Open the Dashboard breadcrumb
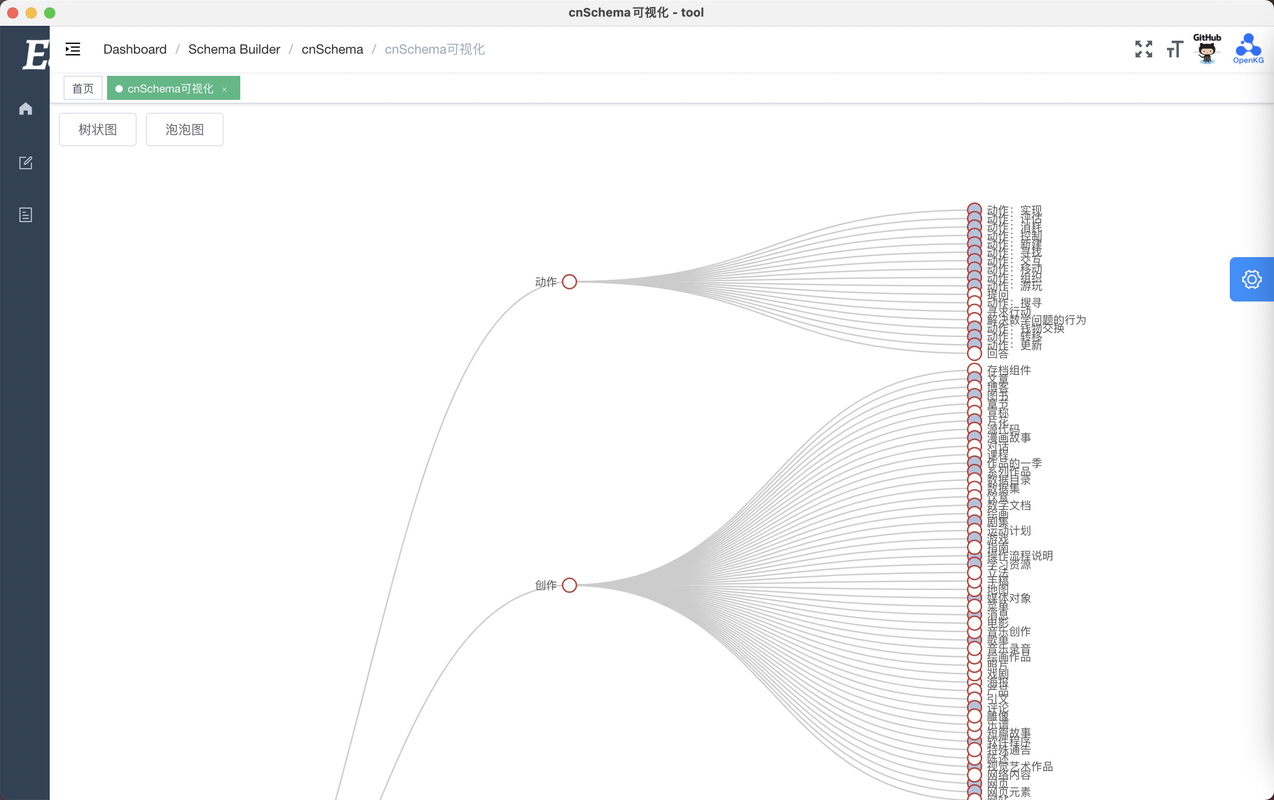The height and width of the screenshot is (800, 1274). (x=135, y=49)
